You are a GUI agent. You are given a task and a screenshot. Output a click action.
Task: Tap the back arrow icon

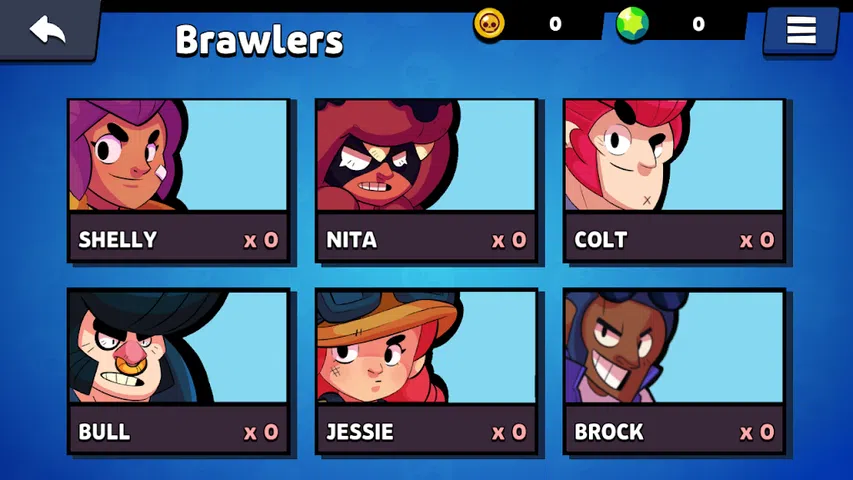click(47, 29)
